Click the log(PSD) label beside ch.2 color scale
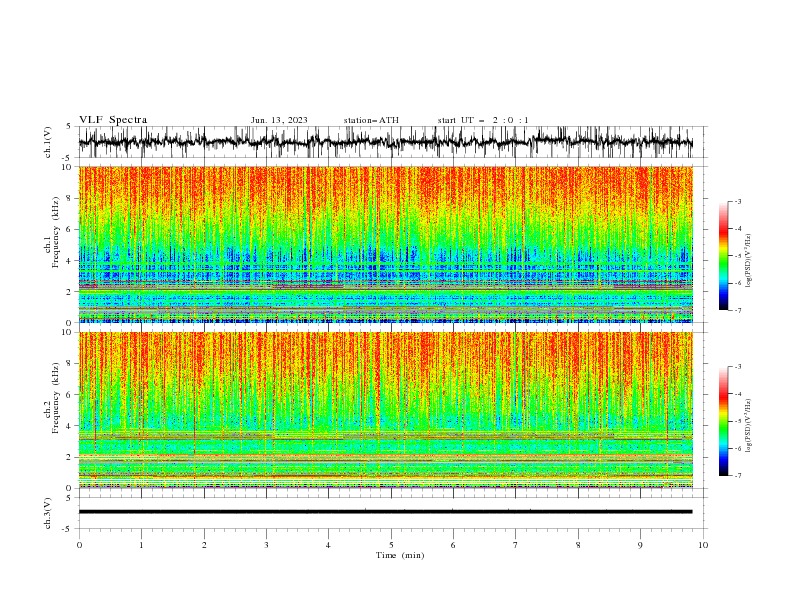The width and height of the screenshot is (792, 612). (x=749, y=425)
